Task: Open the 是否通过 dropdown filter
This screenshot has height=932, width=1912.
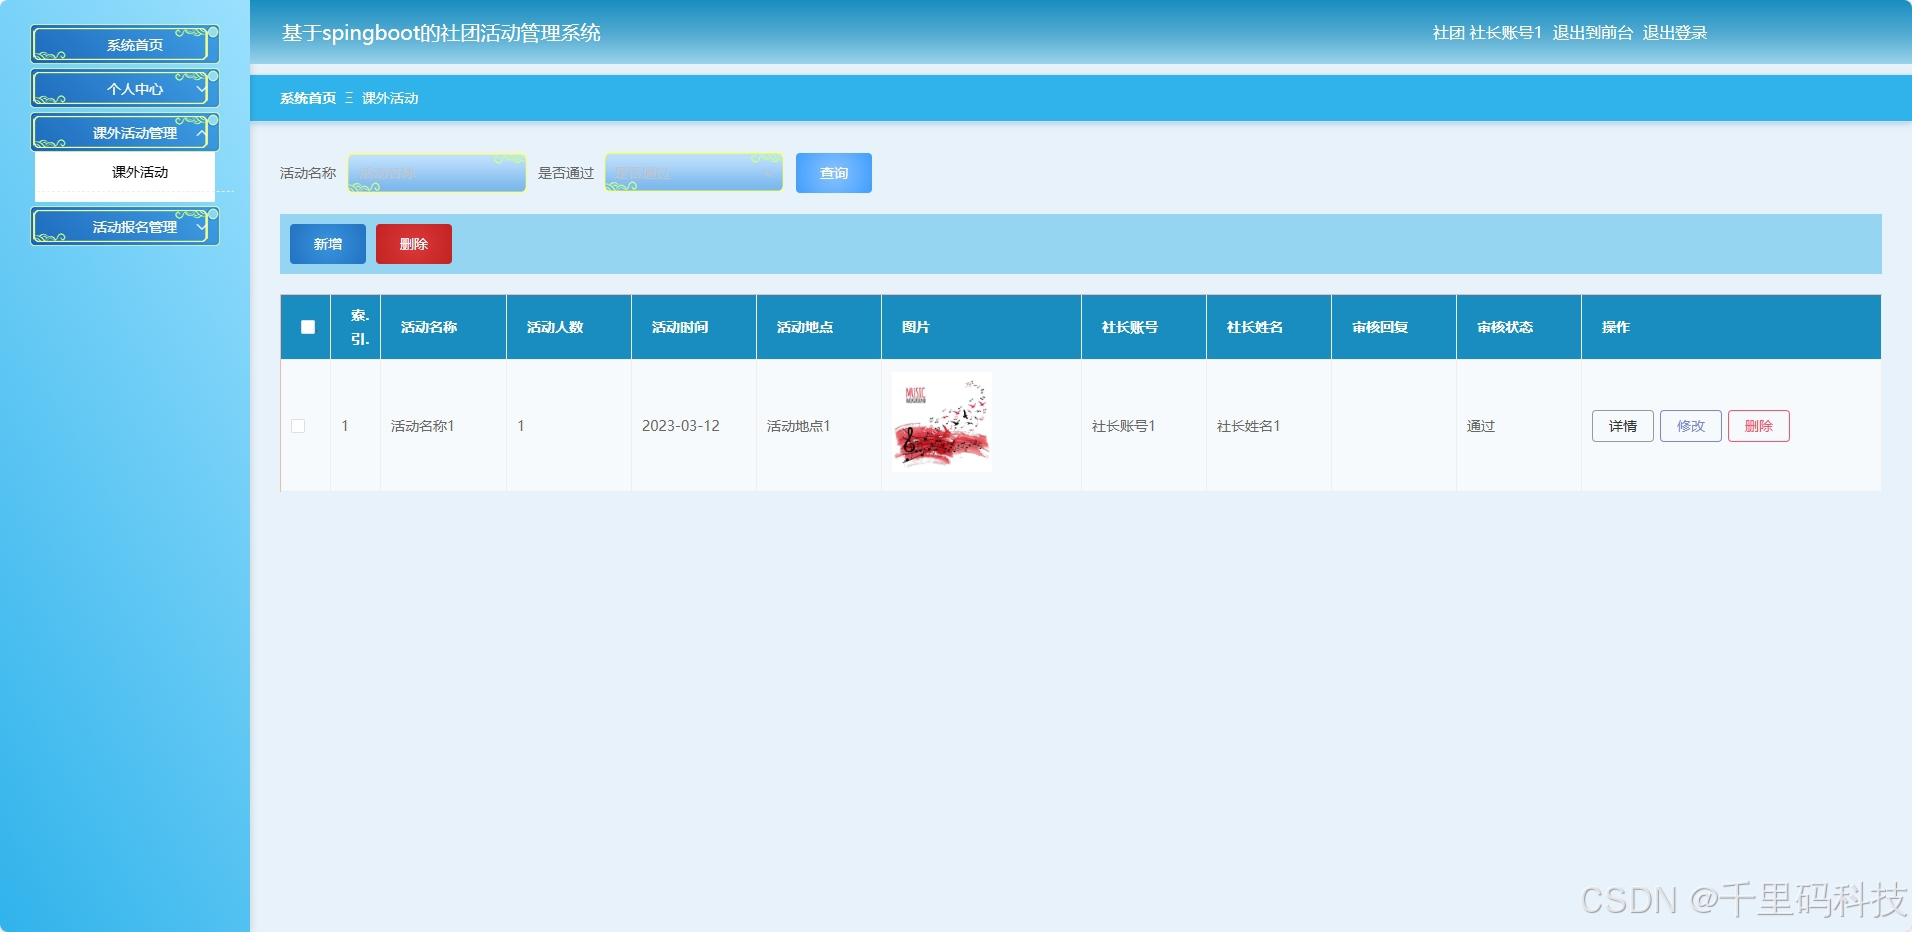Action: [x=694, y=173]
